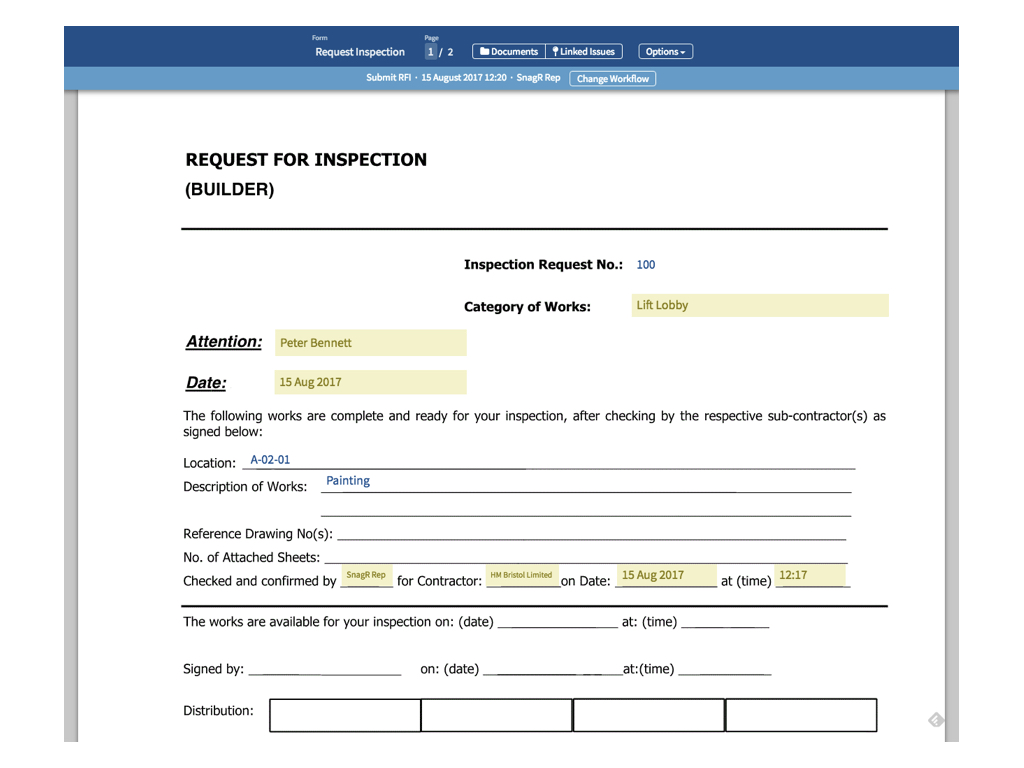Click the Request Inspection form title

tap(360, 52)
